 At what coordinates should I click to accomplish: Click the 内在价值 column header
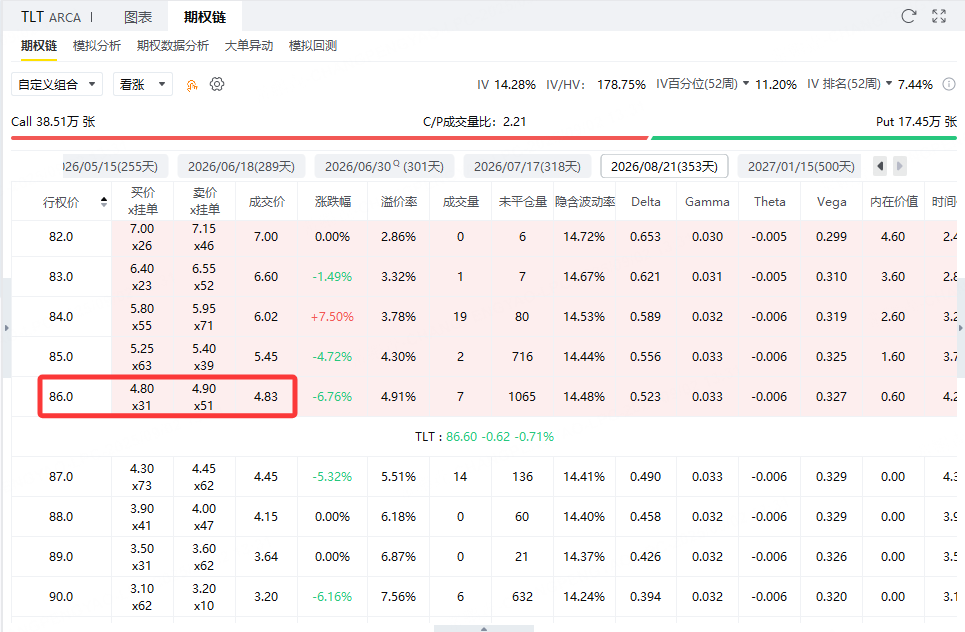point(894,201)
